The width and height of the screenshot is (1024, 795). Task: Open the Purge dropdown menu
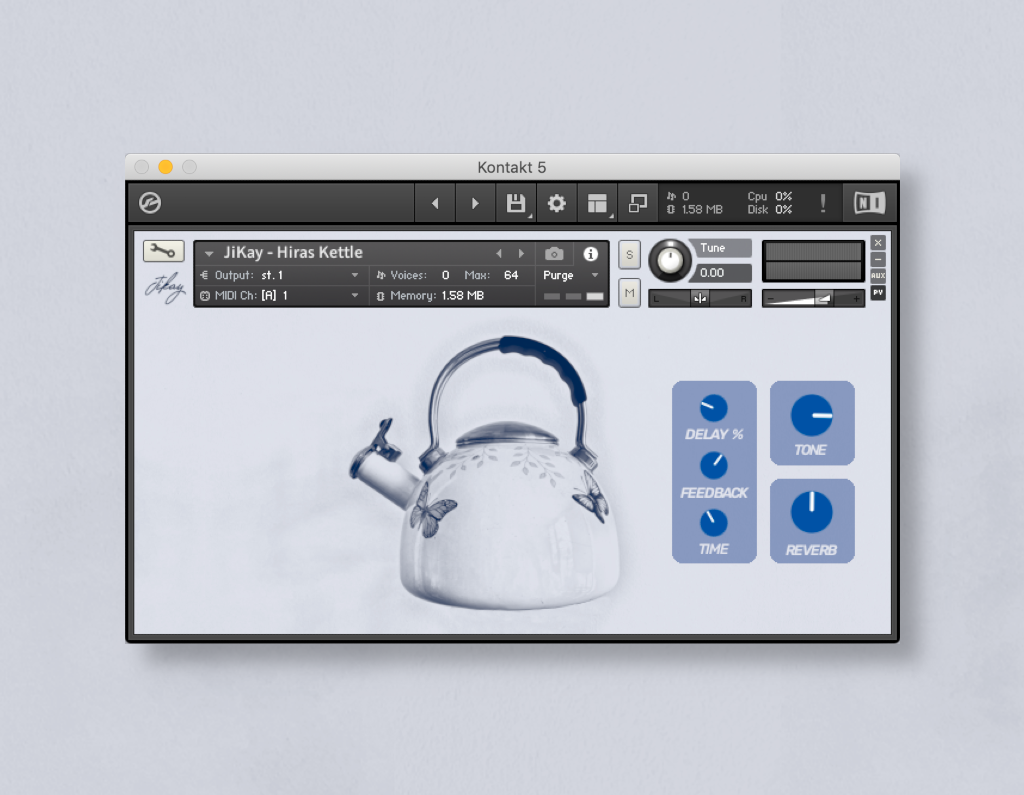click(x=571, y=275)
